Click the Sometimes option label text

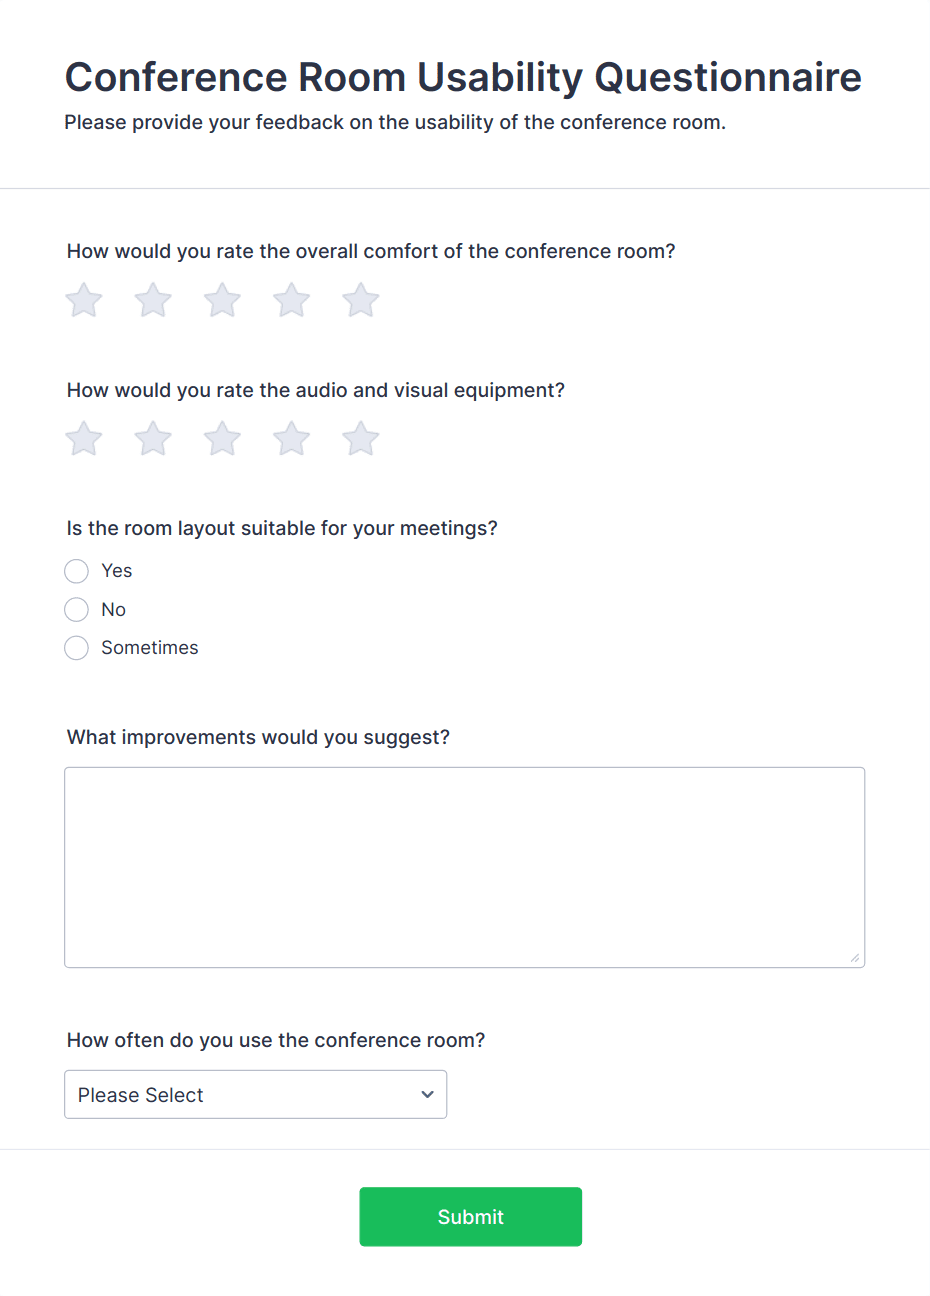[150, 648]
